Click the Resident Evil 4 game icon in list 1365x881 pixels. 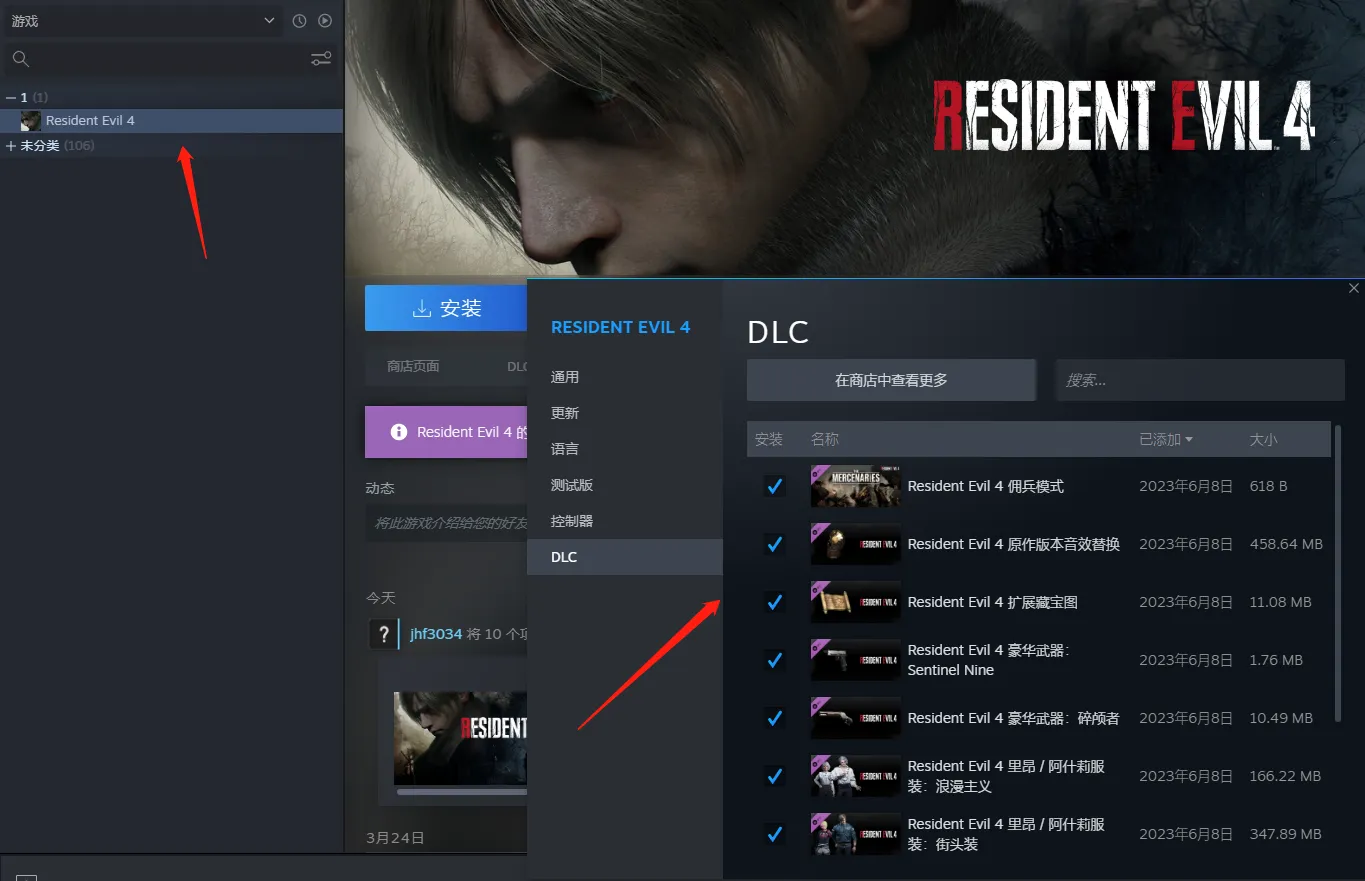[x=31, y=121]
